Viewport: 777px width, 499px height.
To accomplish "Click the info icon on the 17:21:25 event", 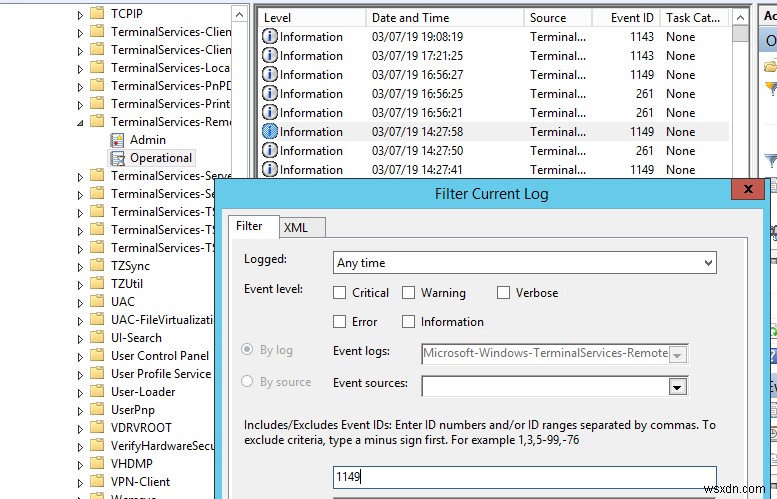I will pos(270,55).
